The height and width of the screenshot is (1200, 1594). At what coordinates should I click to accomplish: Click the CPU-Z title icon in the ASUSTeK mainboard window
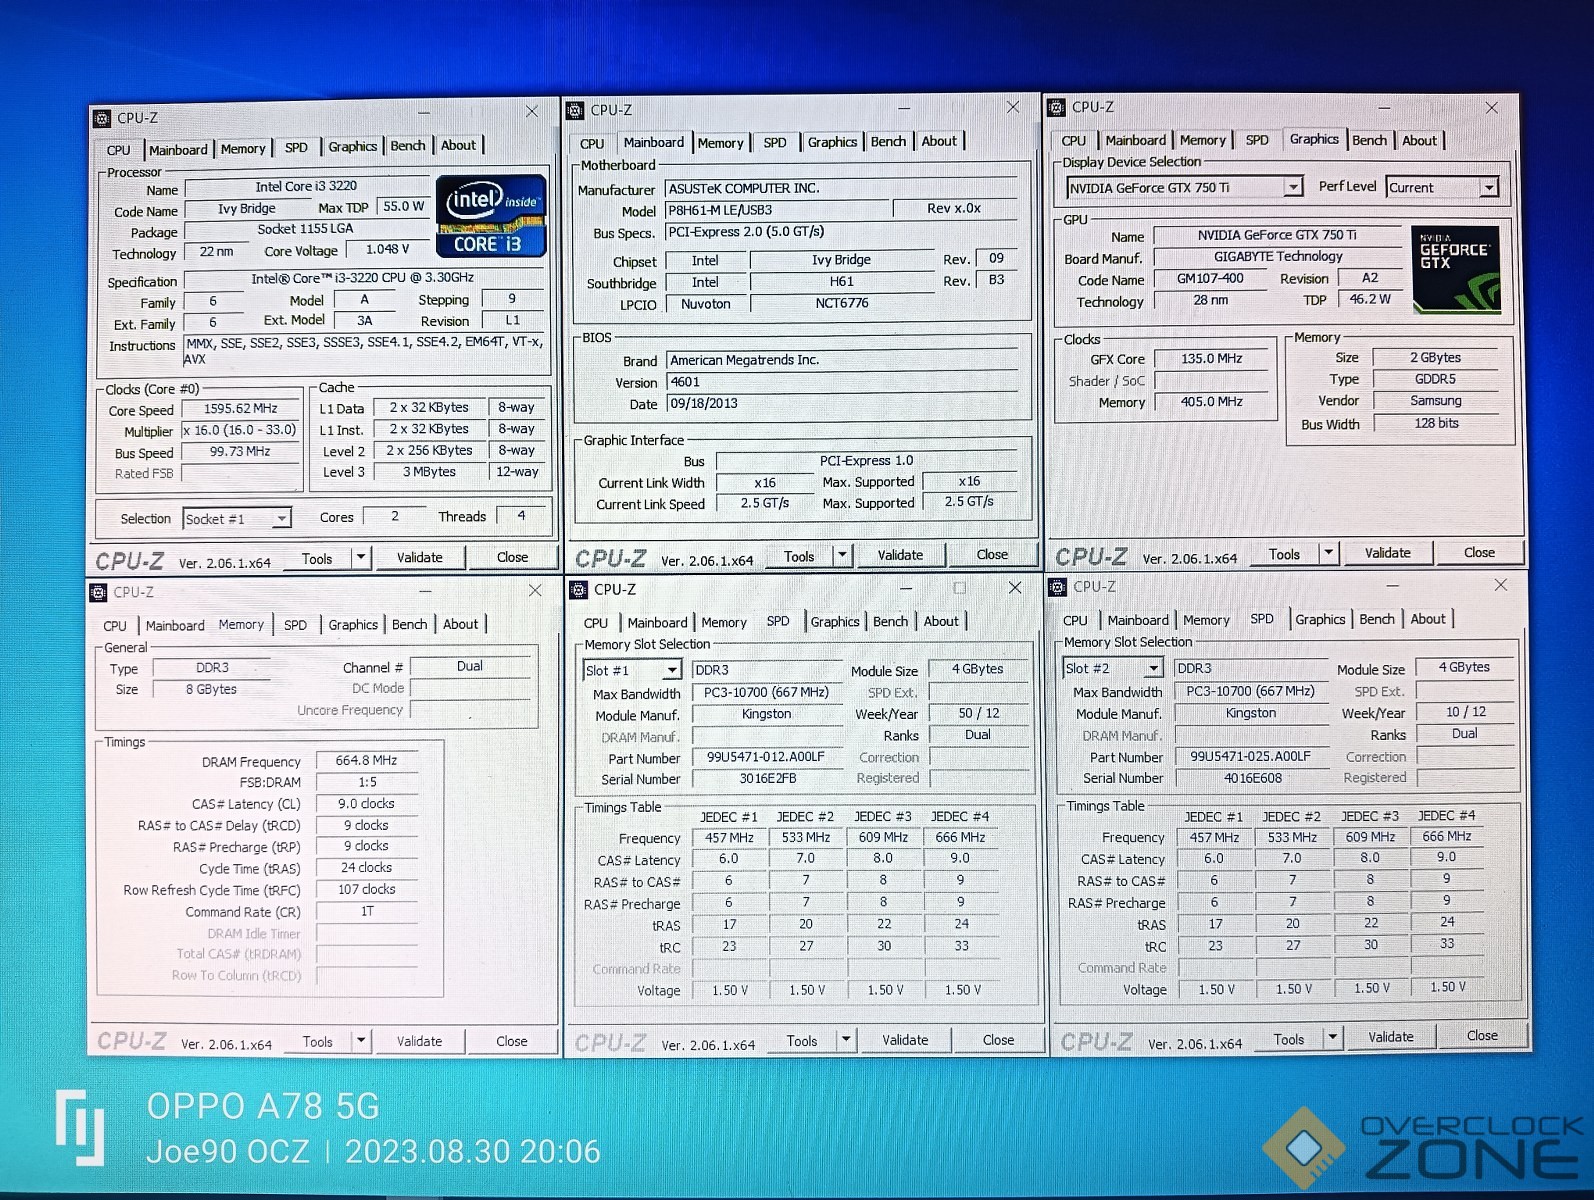tap(575, 110)
